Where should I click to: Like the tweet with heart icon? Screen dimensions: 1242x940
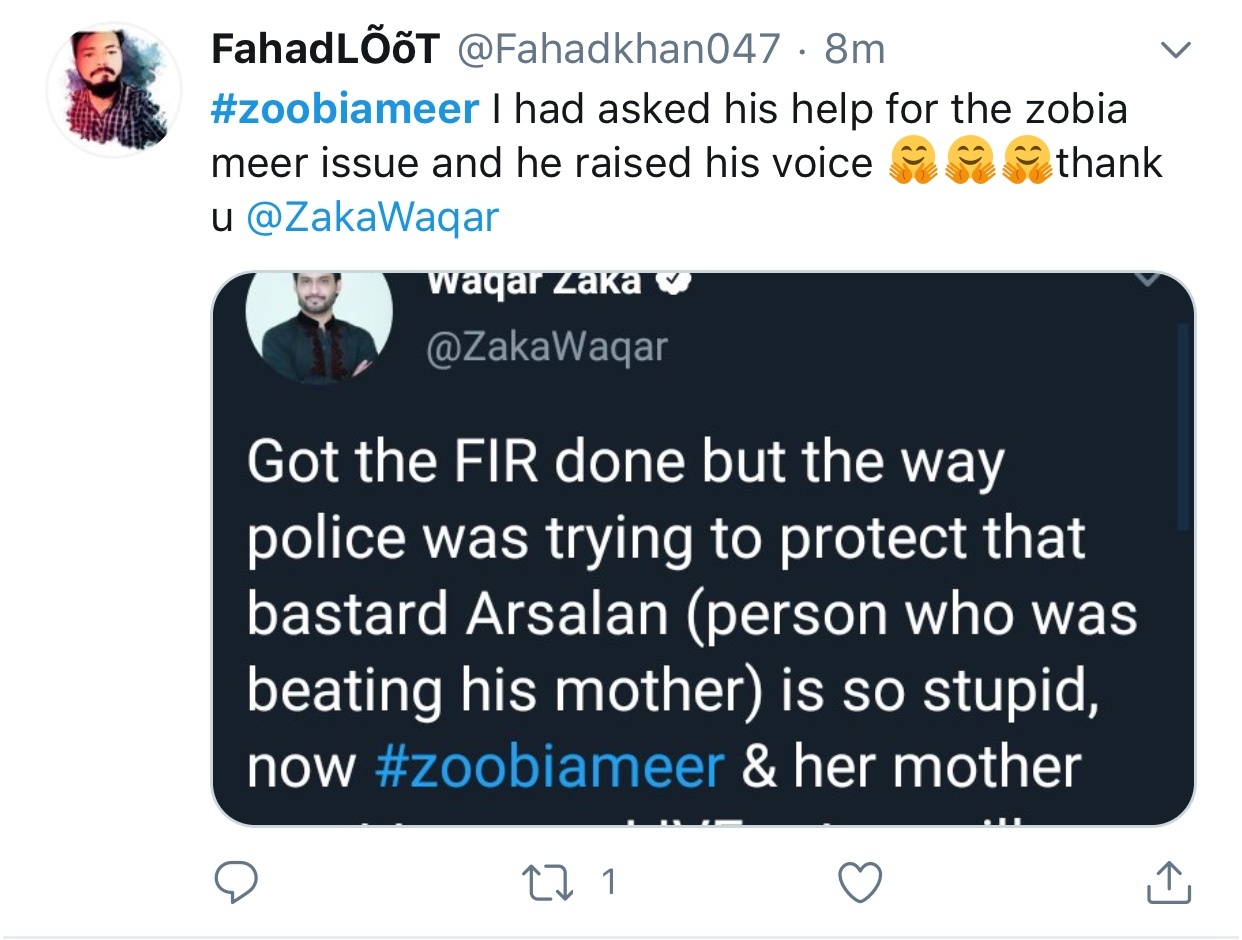point(859,882)
